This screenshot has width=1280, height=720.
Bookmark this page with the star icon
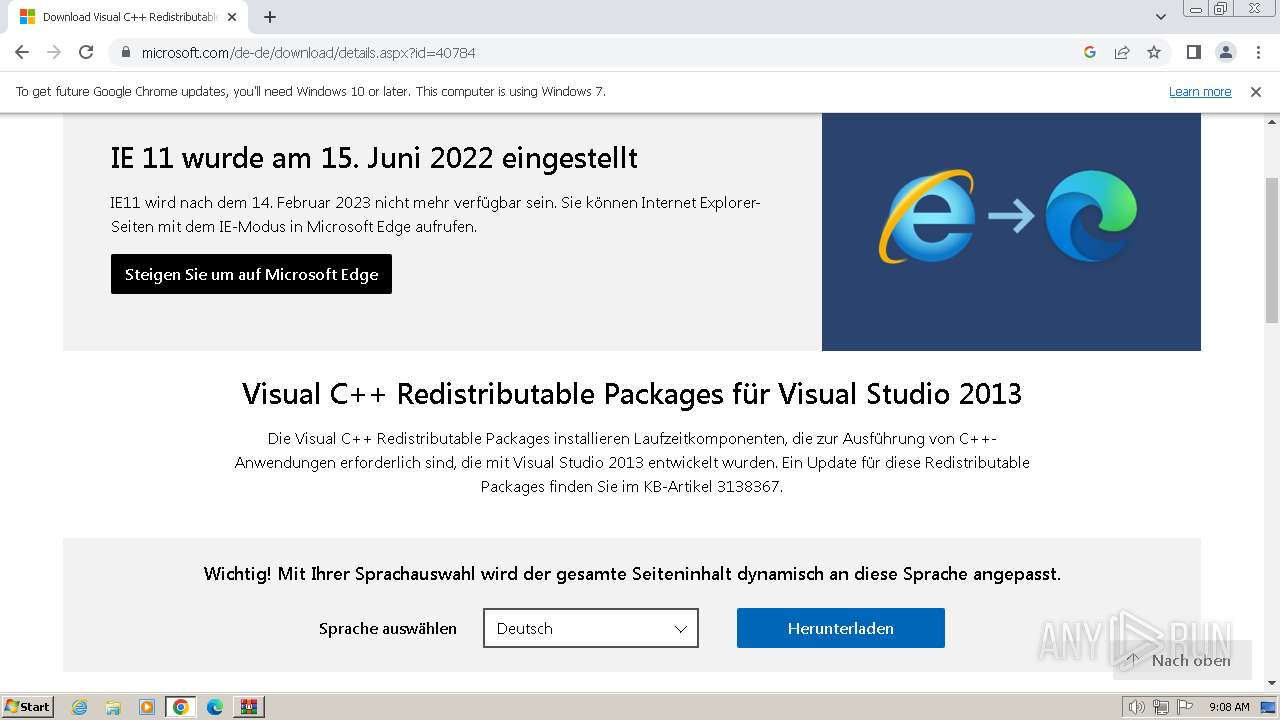[x=1154, y=52]
